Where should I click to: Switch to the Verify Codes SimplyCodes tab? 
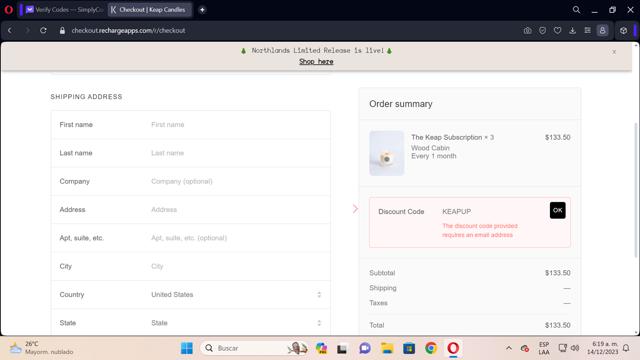(64, 10)
